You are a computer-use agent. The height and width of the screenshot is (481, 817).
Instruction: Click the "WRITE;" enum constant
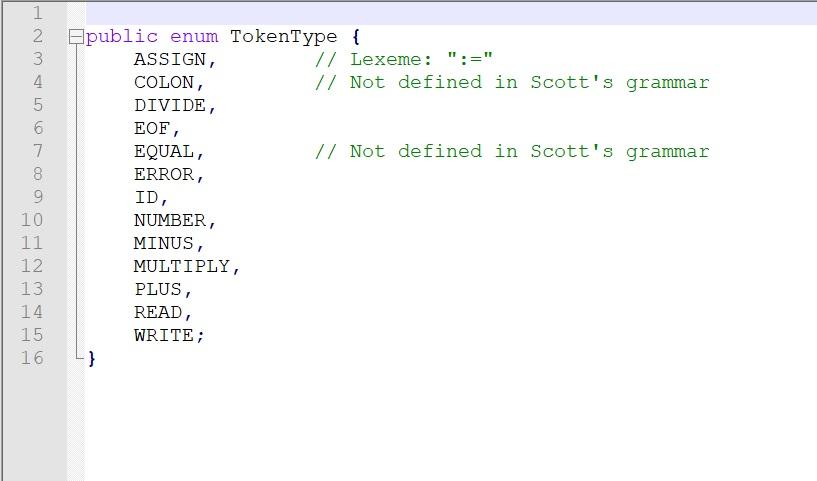coord(169,335)
